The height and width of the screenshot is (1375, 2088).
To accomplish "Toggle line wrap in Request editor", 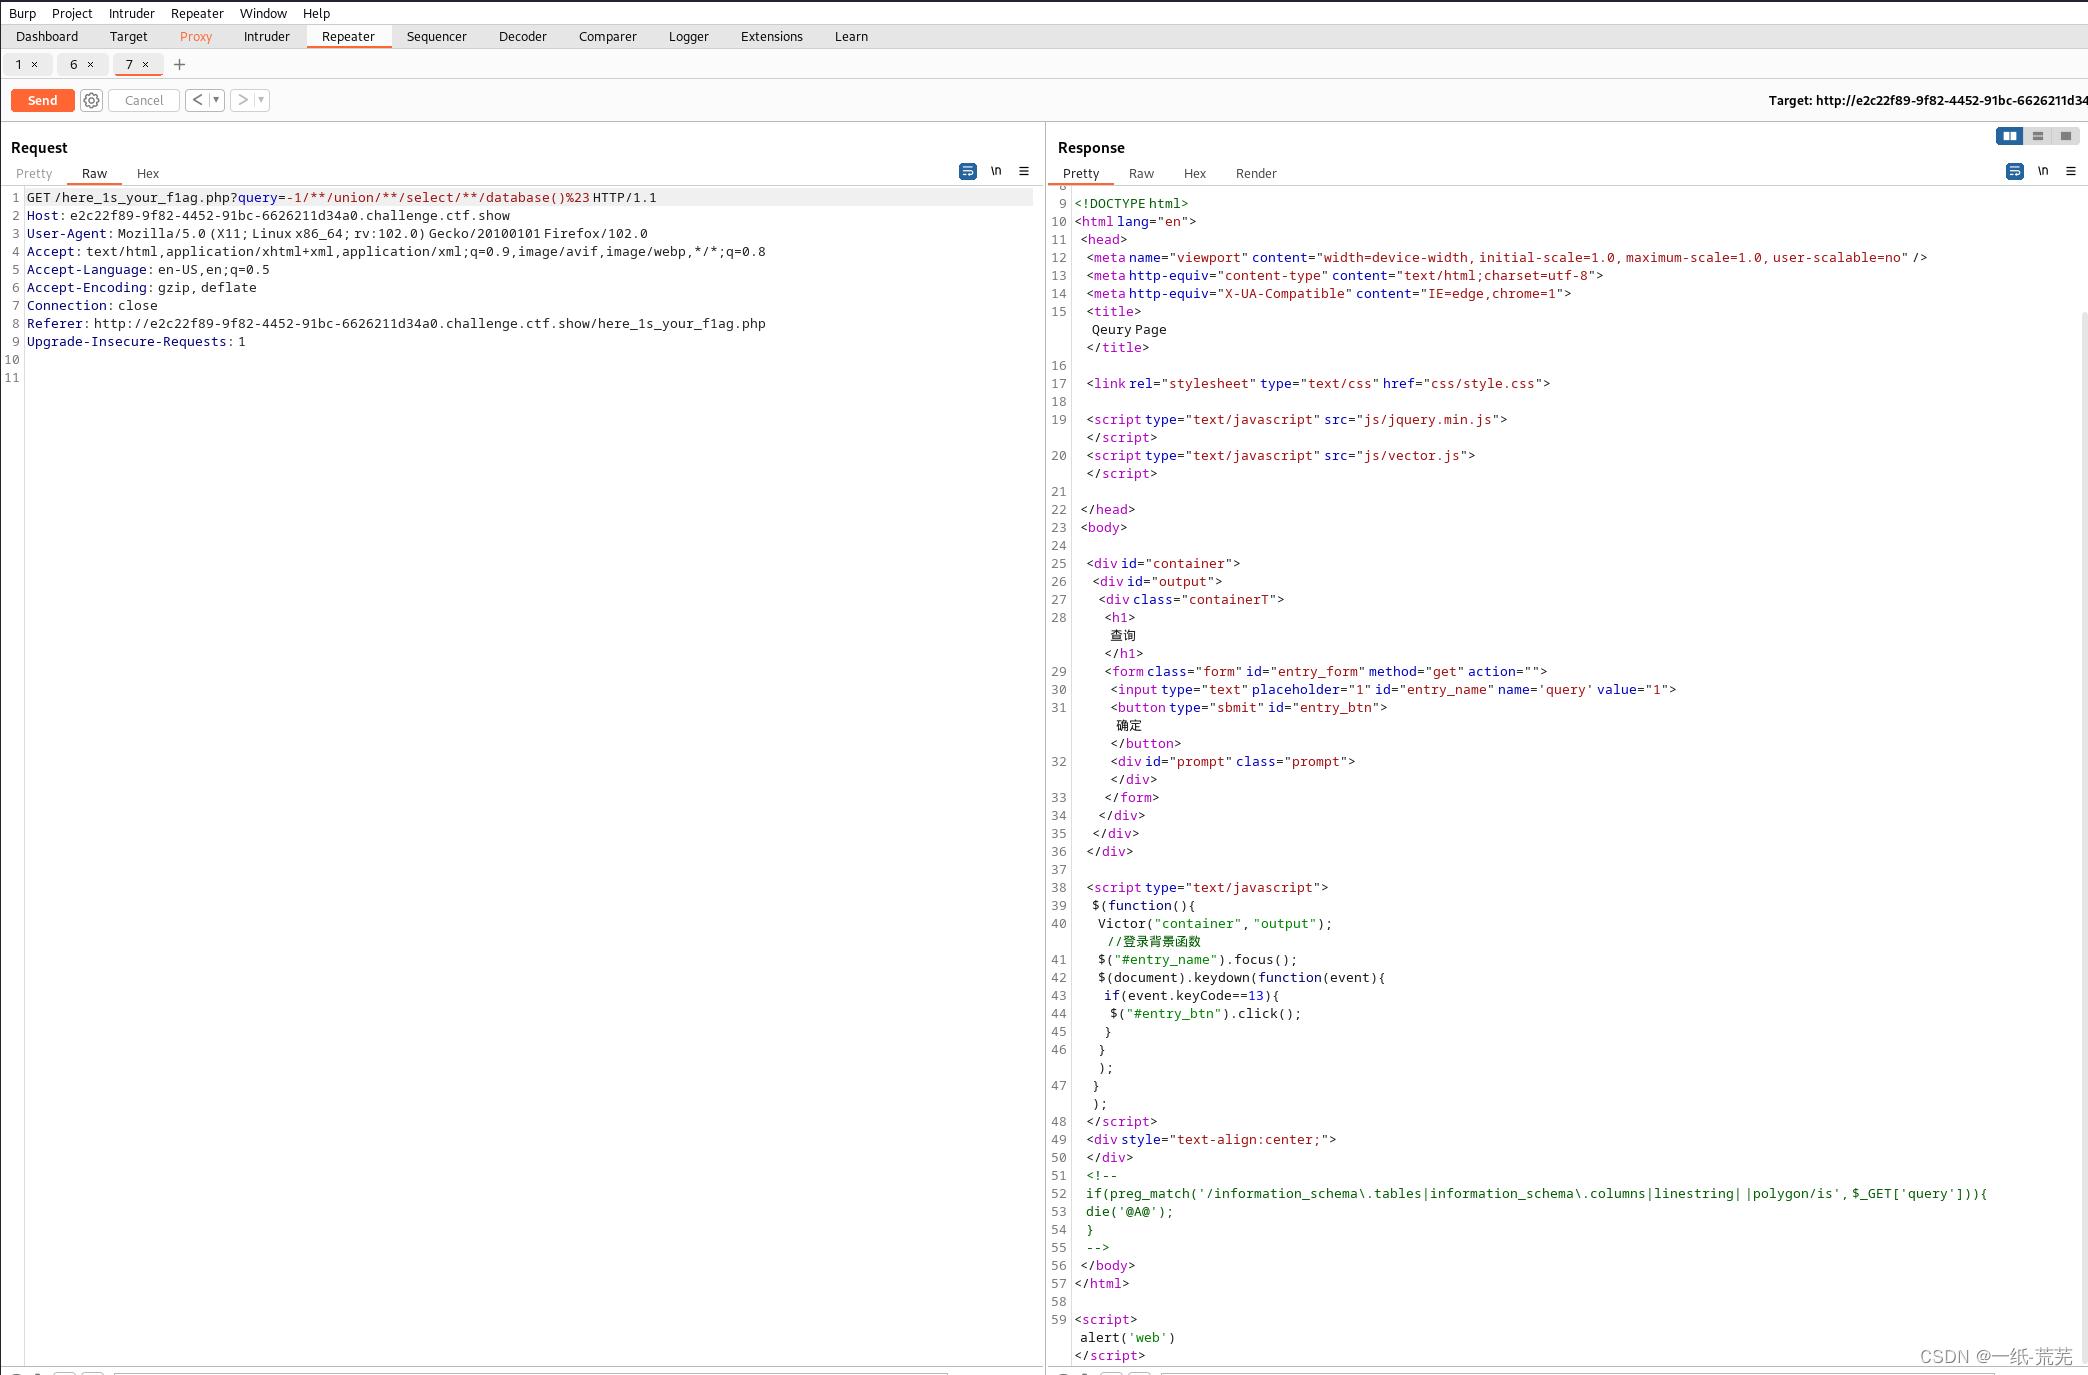I will coord(967,171).
